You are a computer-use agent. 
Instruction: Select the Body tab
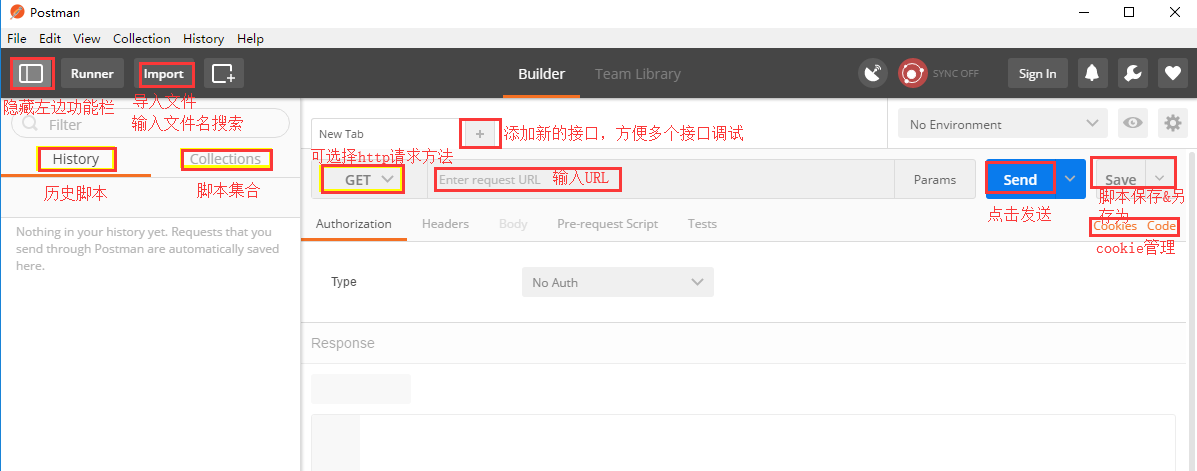513,224
